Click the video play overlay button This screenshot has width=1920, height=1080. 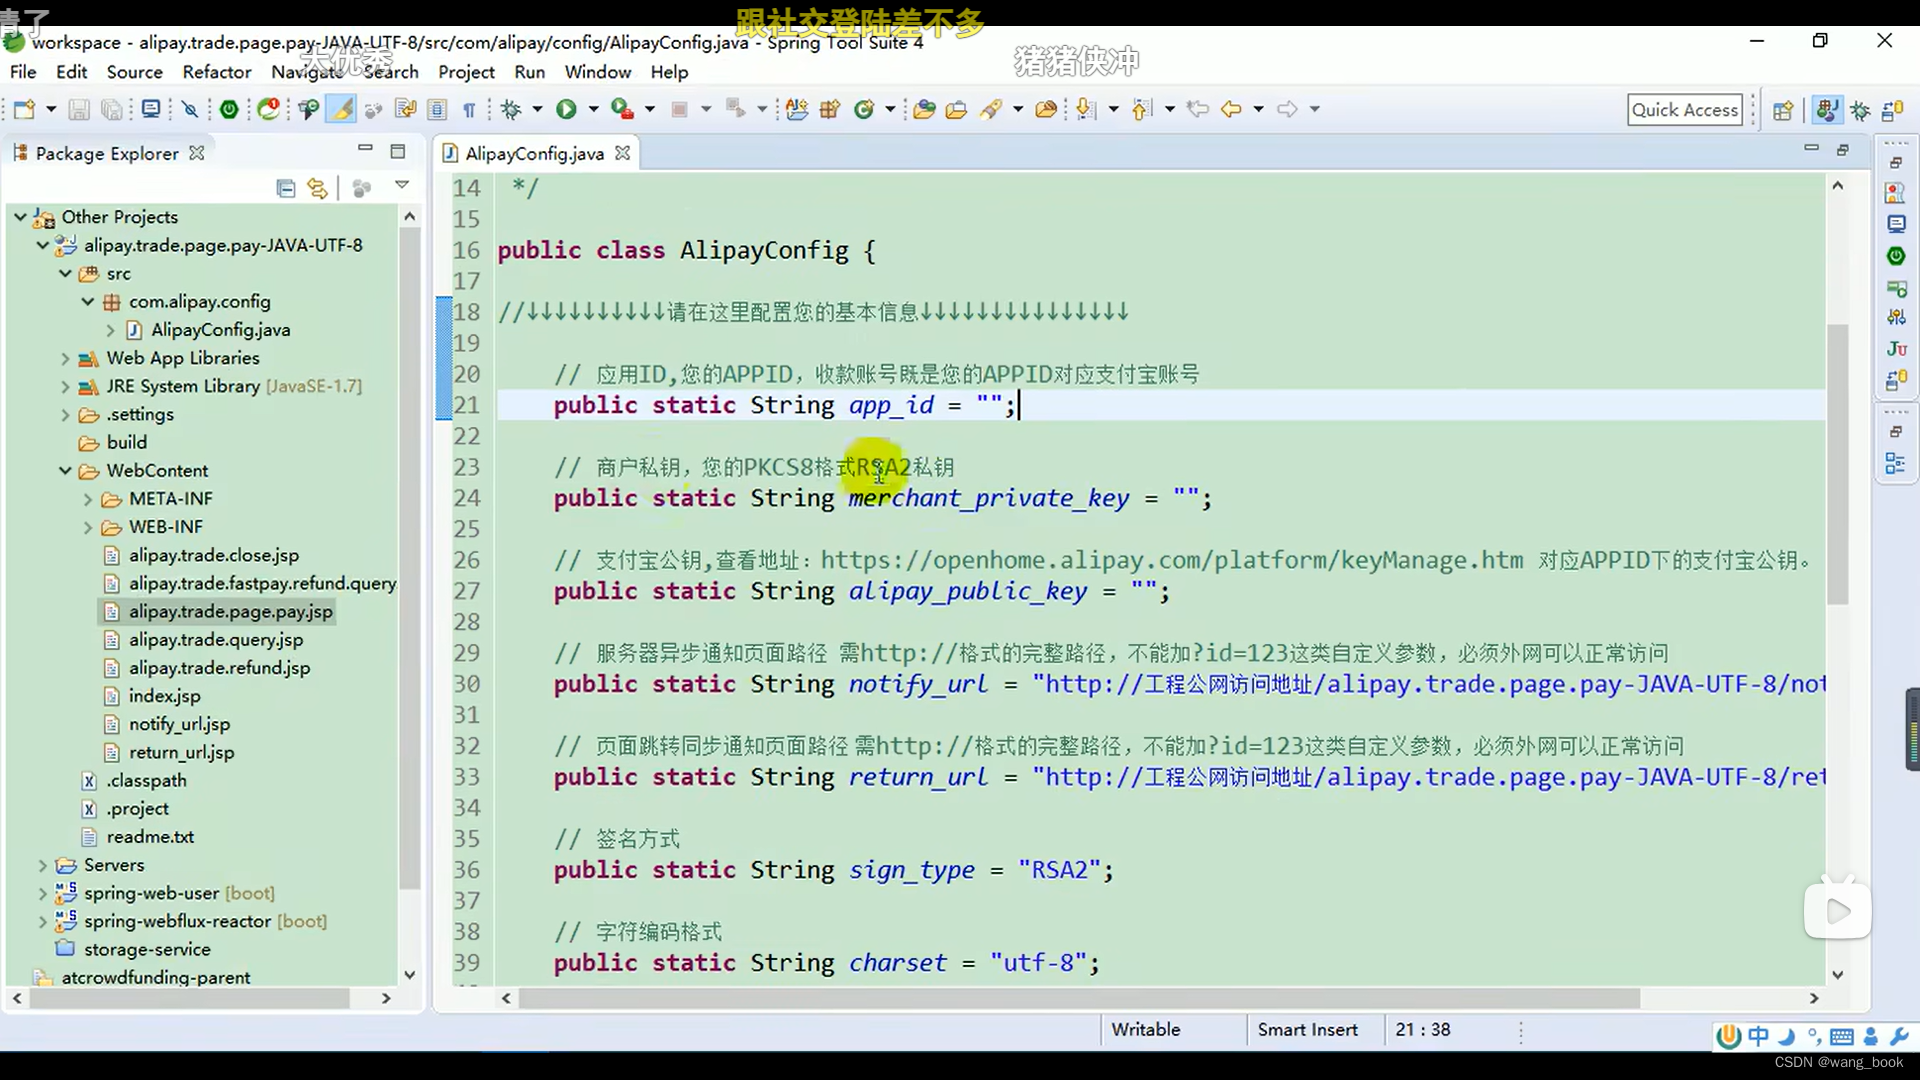(x=1837, y=910)
